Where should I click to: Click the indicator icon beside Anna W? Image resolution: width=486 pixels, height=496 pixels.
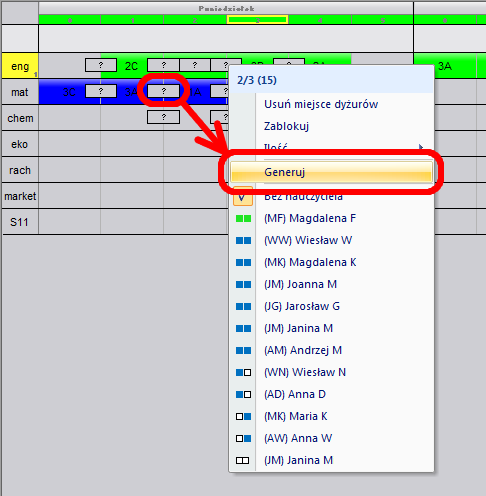pyautogui.click(x=243, y=439)
